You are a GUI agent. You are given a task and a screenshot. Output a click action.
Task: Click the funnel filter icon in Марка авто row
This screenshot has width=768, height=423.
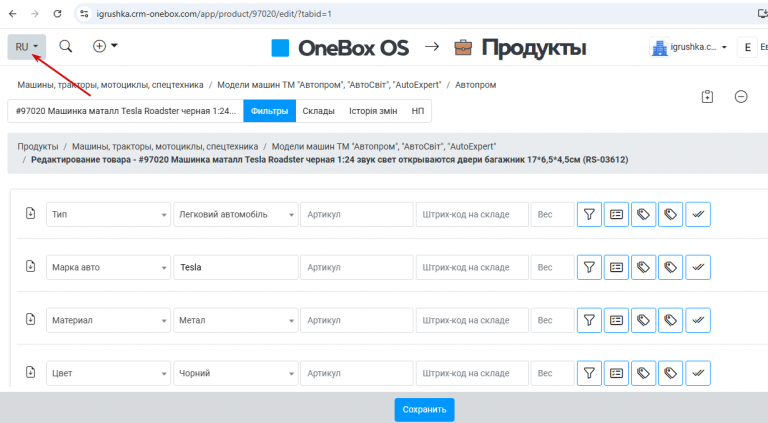(x=589, y=267)
